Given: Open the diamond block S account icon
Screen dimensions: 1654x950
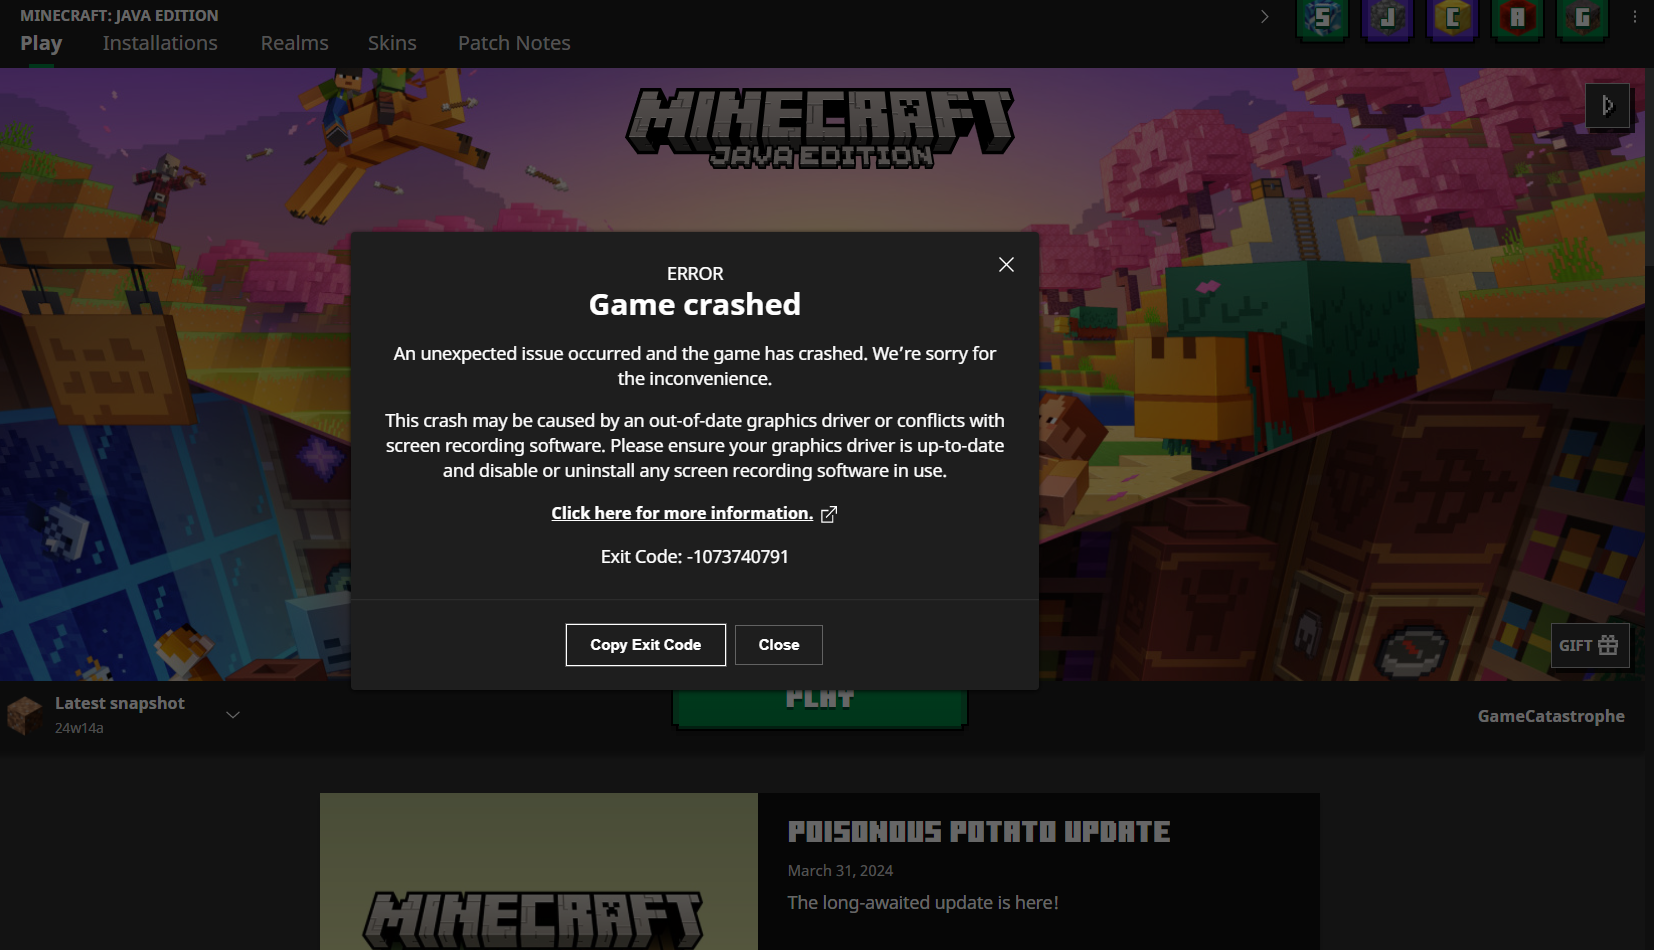Looking at the screenshot, I should click(1322, 19).
